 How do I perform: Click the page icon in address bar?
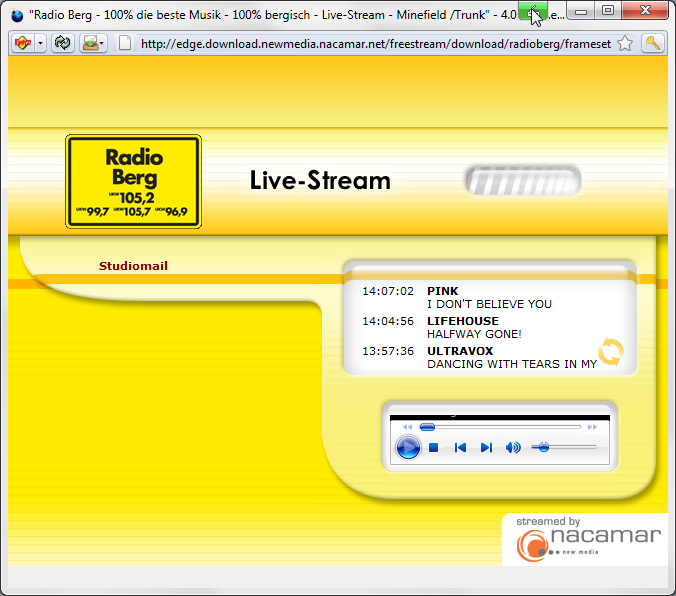(125, 43)
